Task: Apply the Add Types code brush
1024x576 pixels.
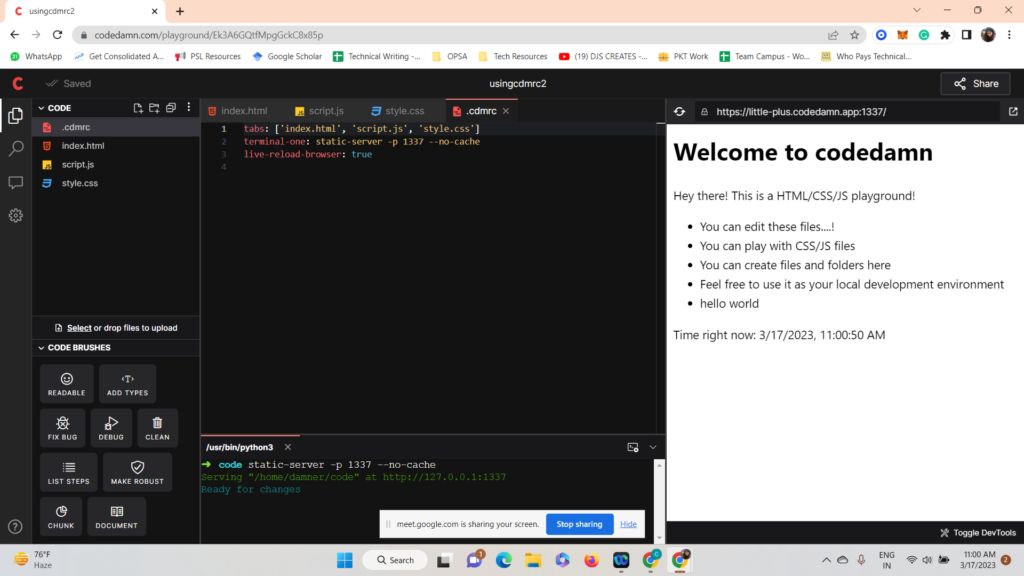Action: coord(127,384)
